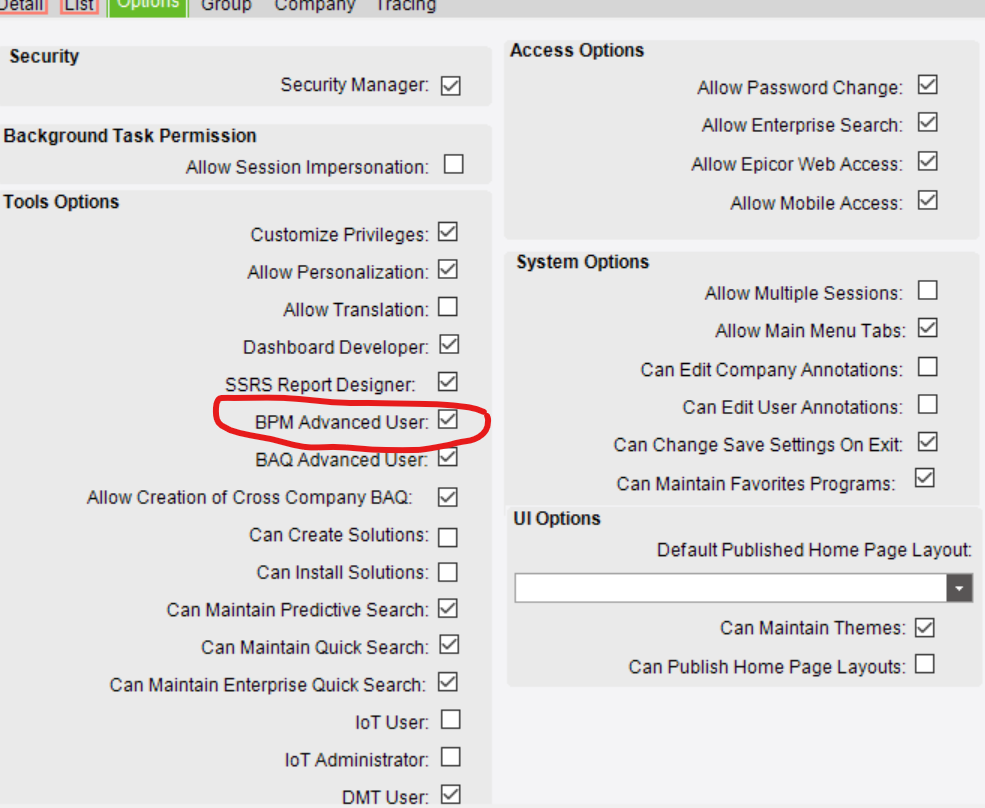The image size is (985, 808).
Task: Uncheck BPM Advanced User checkbox
Action: point(448,420)
